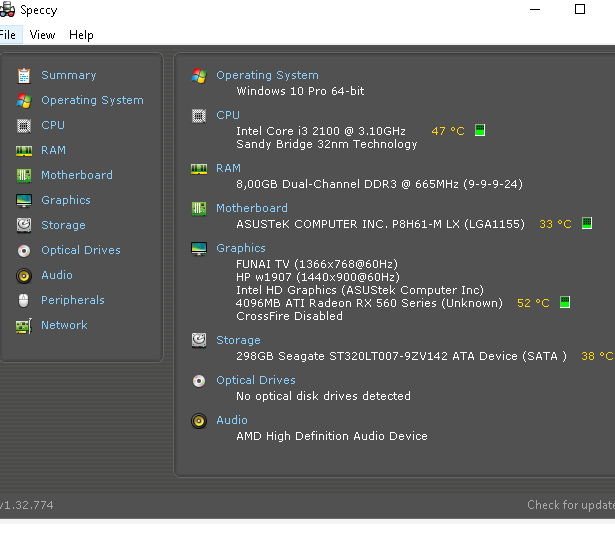Click version number v1.32.774 in status bar

coord(27,505)
